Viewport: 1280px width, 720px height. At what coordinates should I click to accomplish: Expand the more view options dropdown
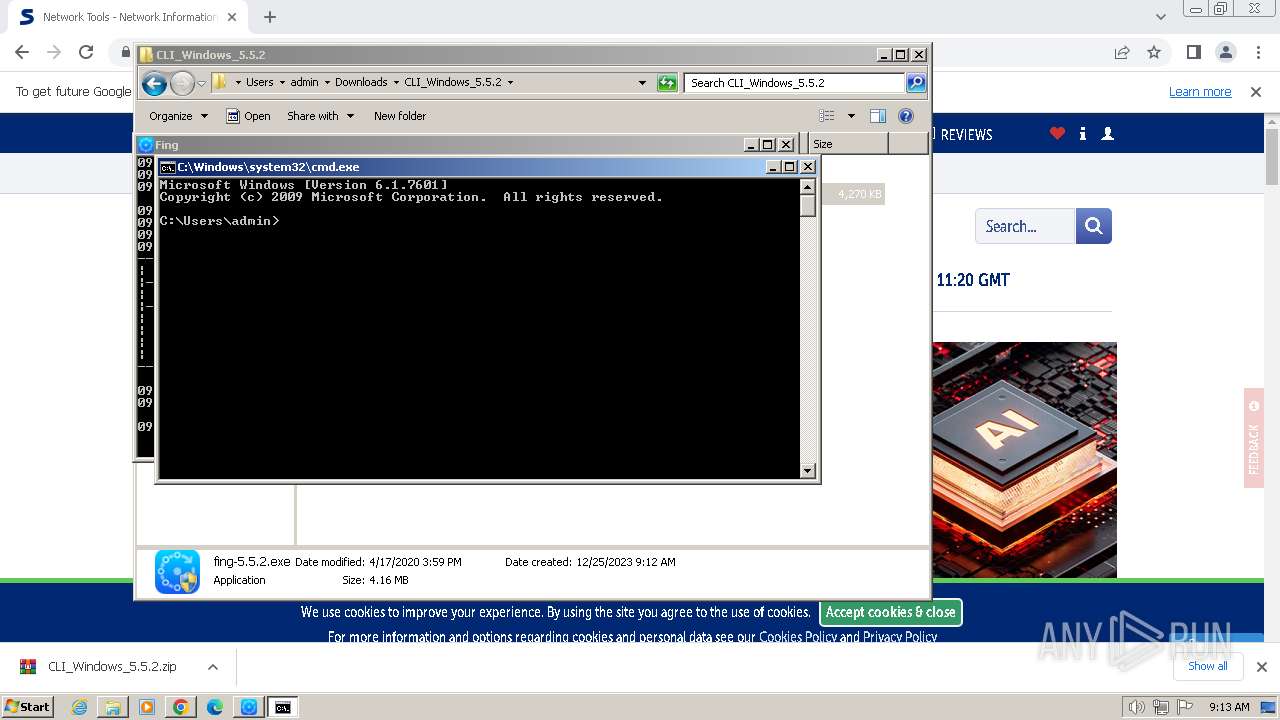(x=851, y=116)
